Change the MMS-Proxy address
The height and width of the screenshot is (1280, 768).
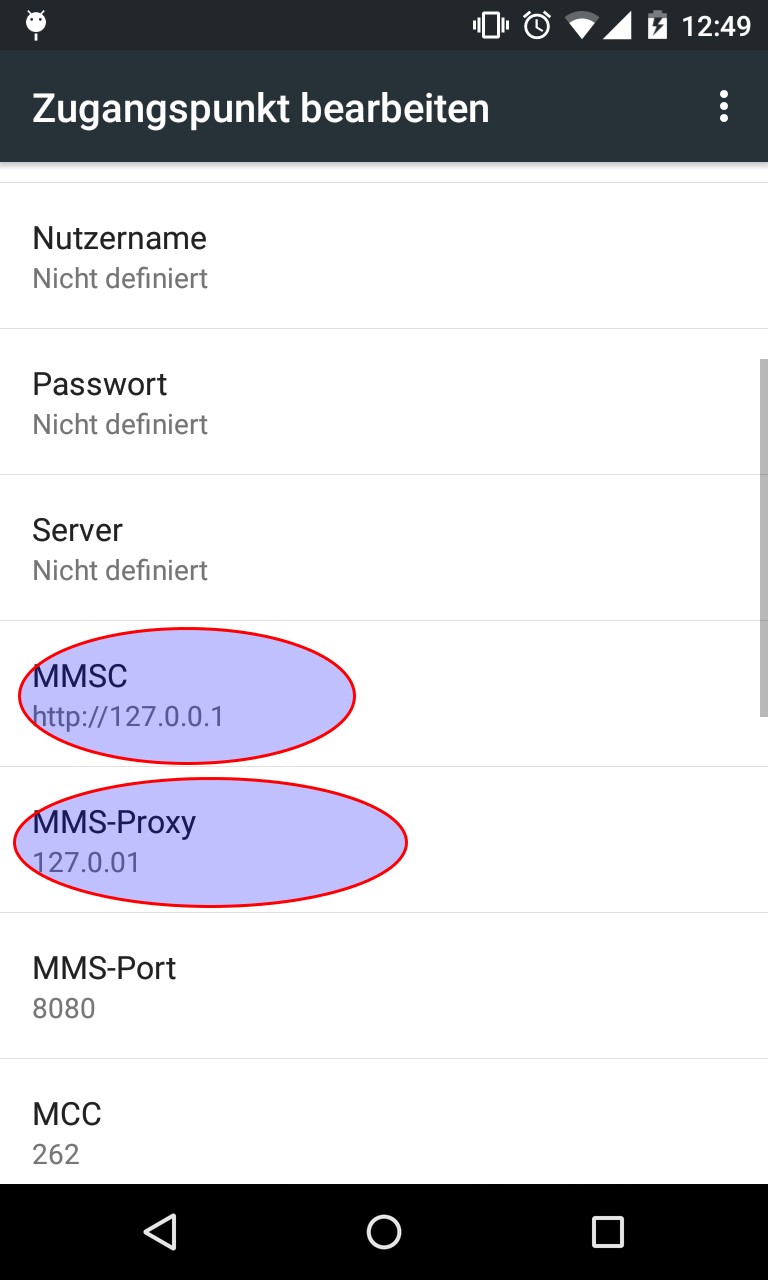[x=384, y=840]
